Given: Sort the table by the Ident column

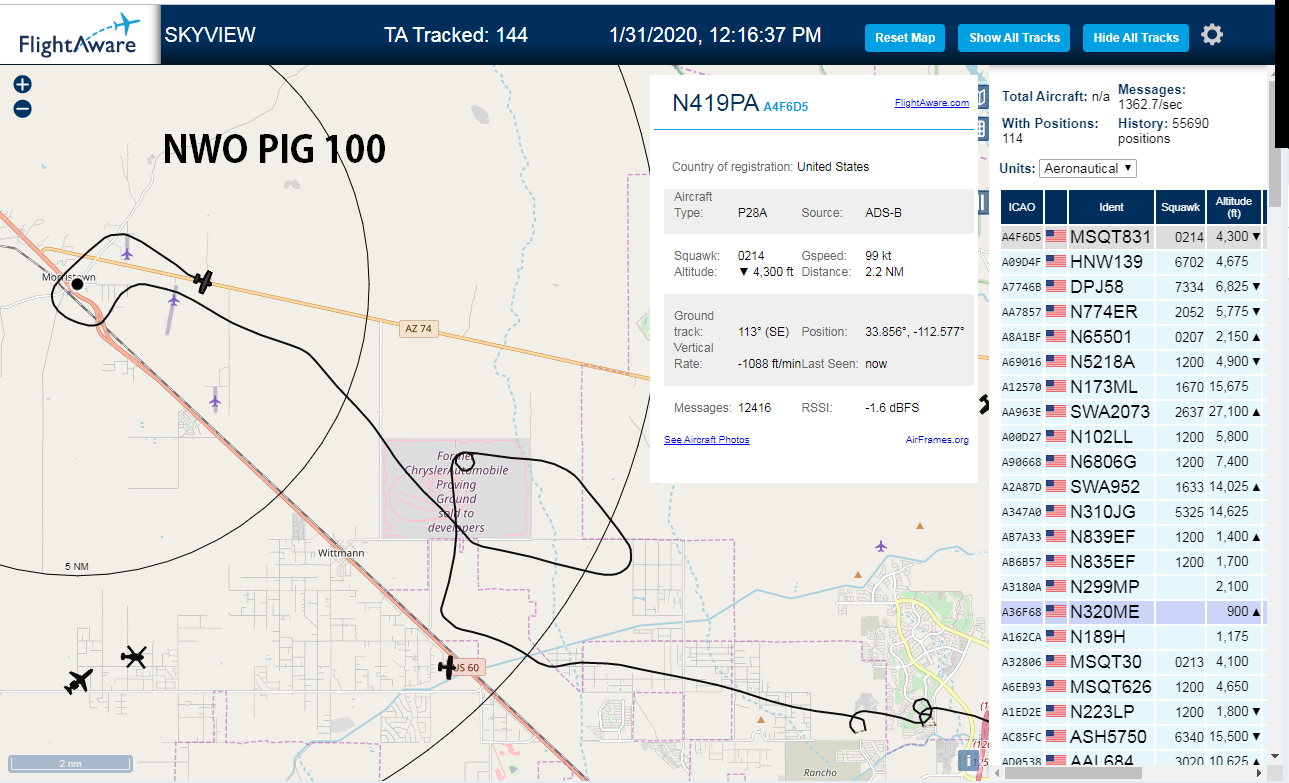Looking at the screenshot, I should pos(1111,207).
